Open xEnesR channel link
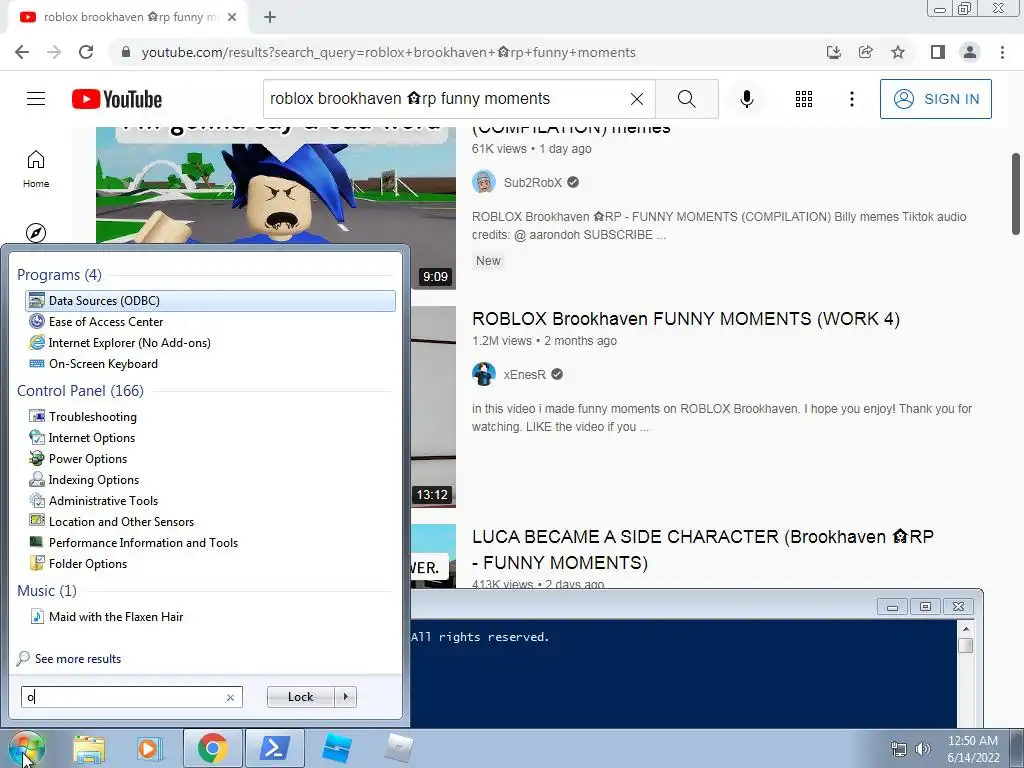The height and width of the screenshot is (768, 1024). [x=524, y=374]
